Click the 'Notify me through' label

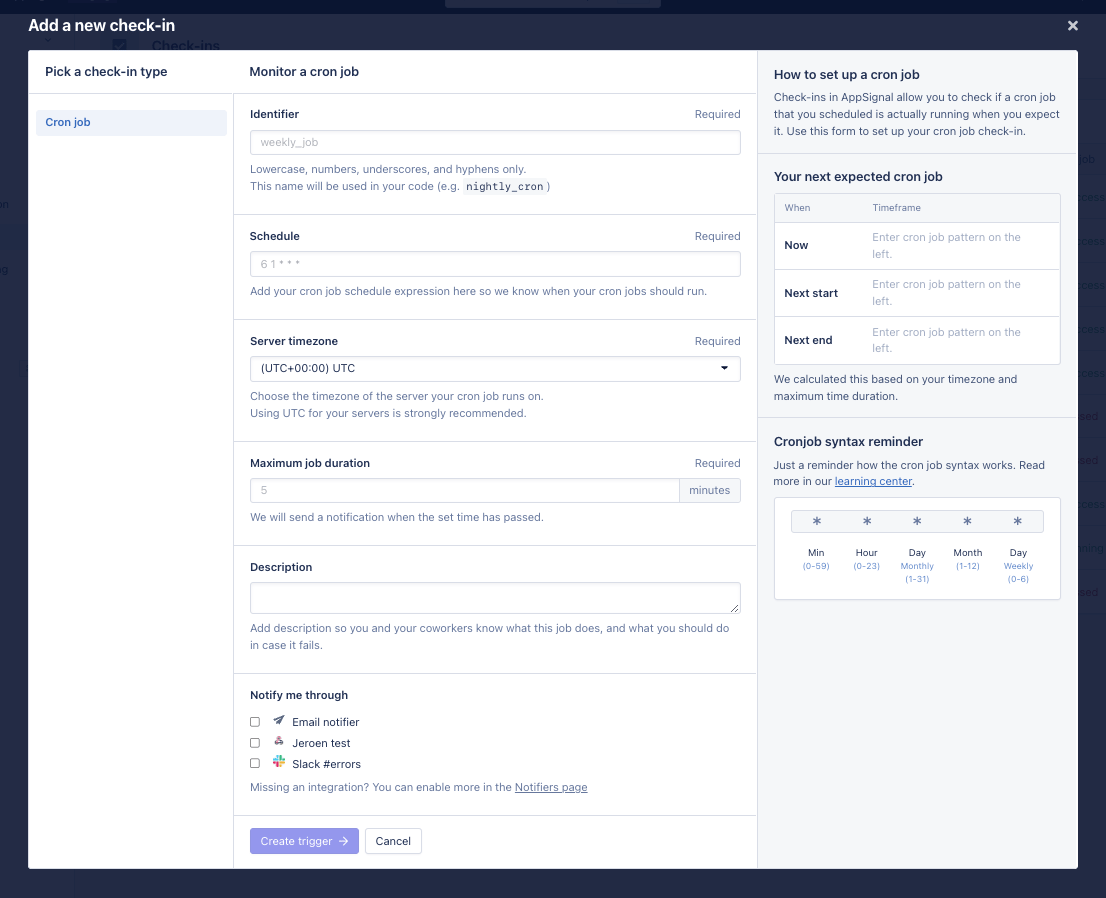tap(299, 696)
